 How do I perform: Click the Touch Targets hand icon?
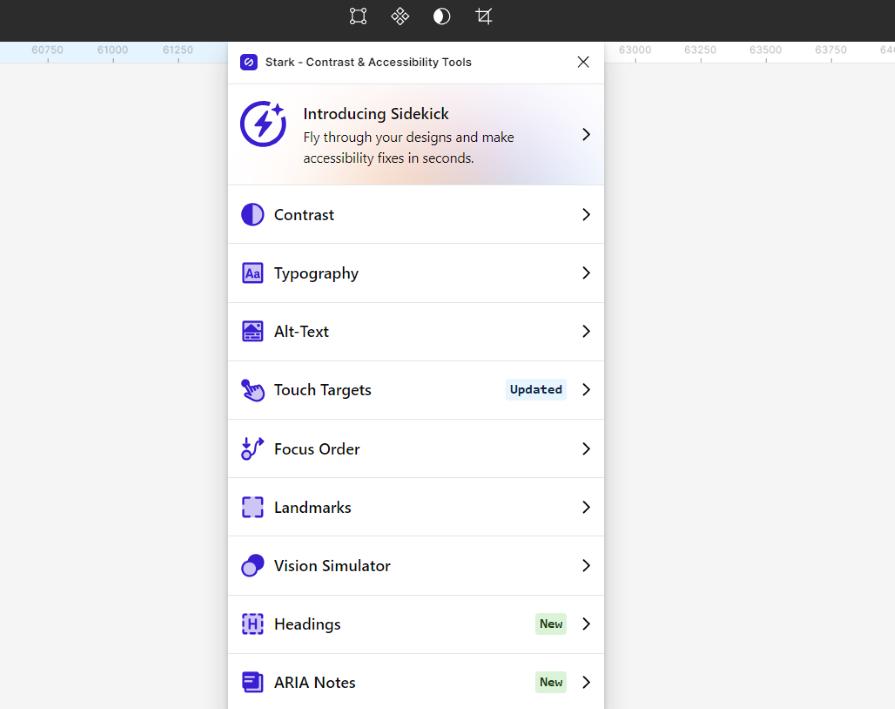[x=252, y=389]
